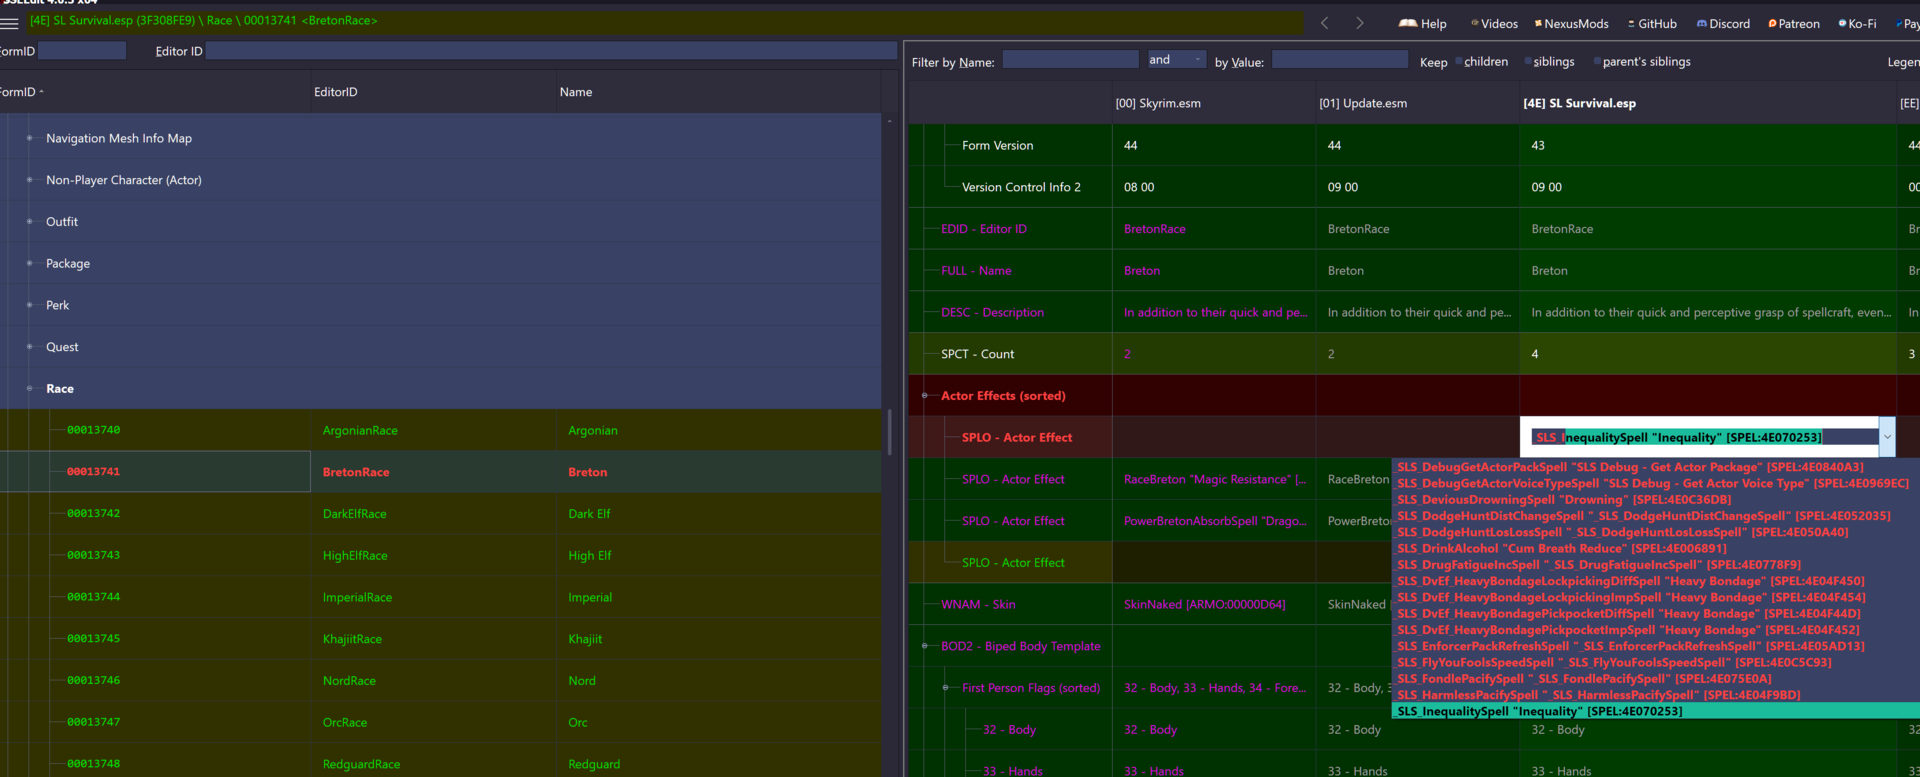The width and height of the screenshot is (1920, 777).
Task: Click the SkinNaked [ARMO:00000D64] cell
Action: (x=1213, y=604)
